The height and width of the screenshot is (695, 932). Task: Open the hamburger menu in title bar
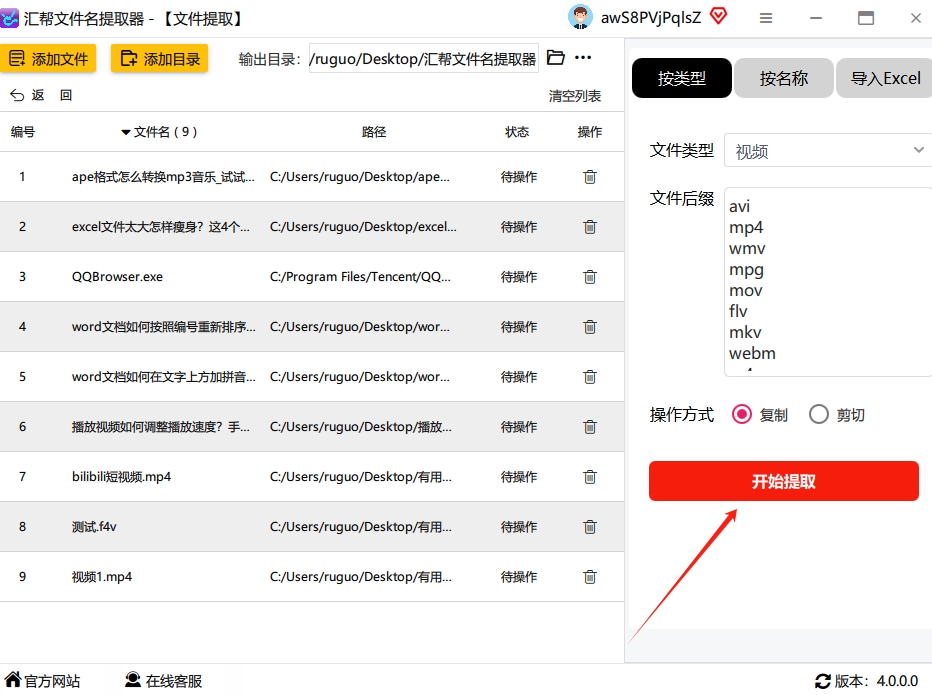(x=766, y=18)
